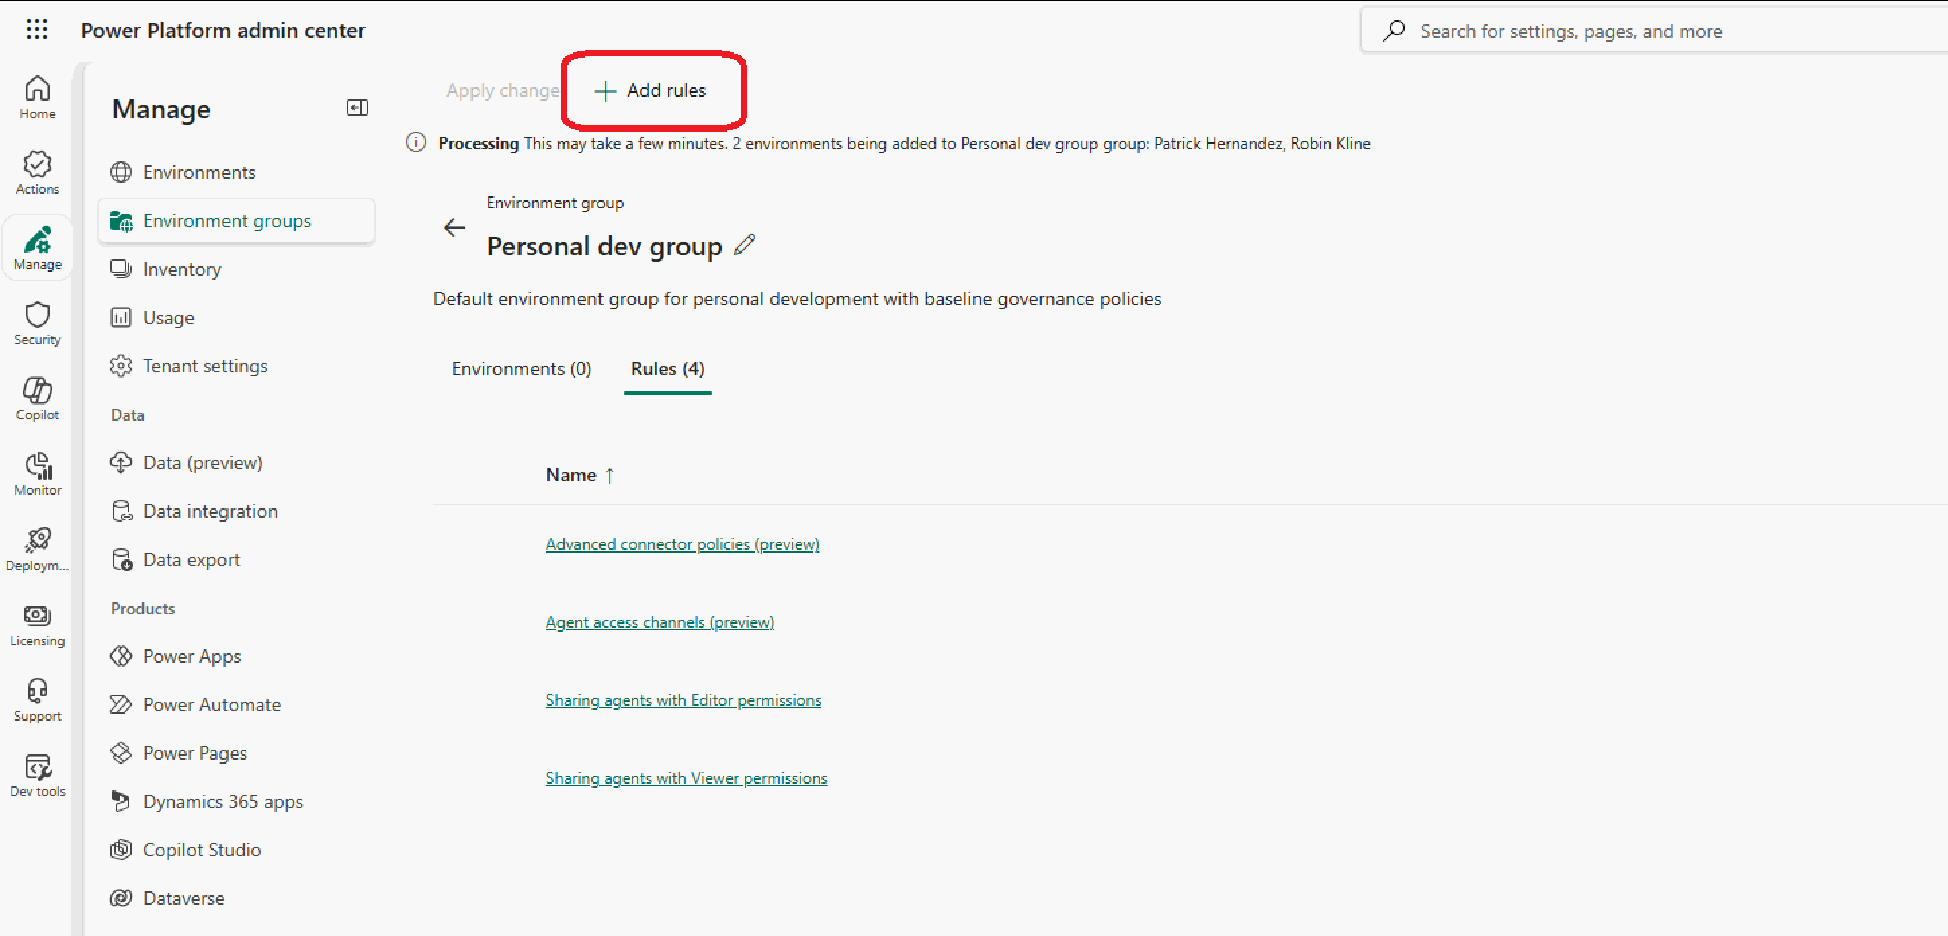1948x936 pixels.
Task: Collapse the Manage navigation pane
Action: click(x=357, y=108)
